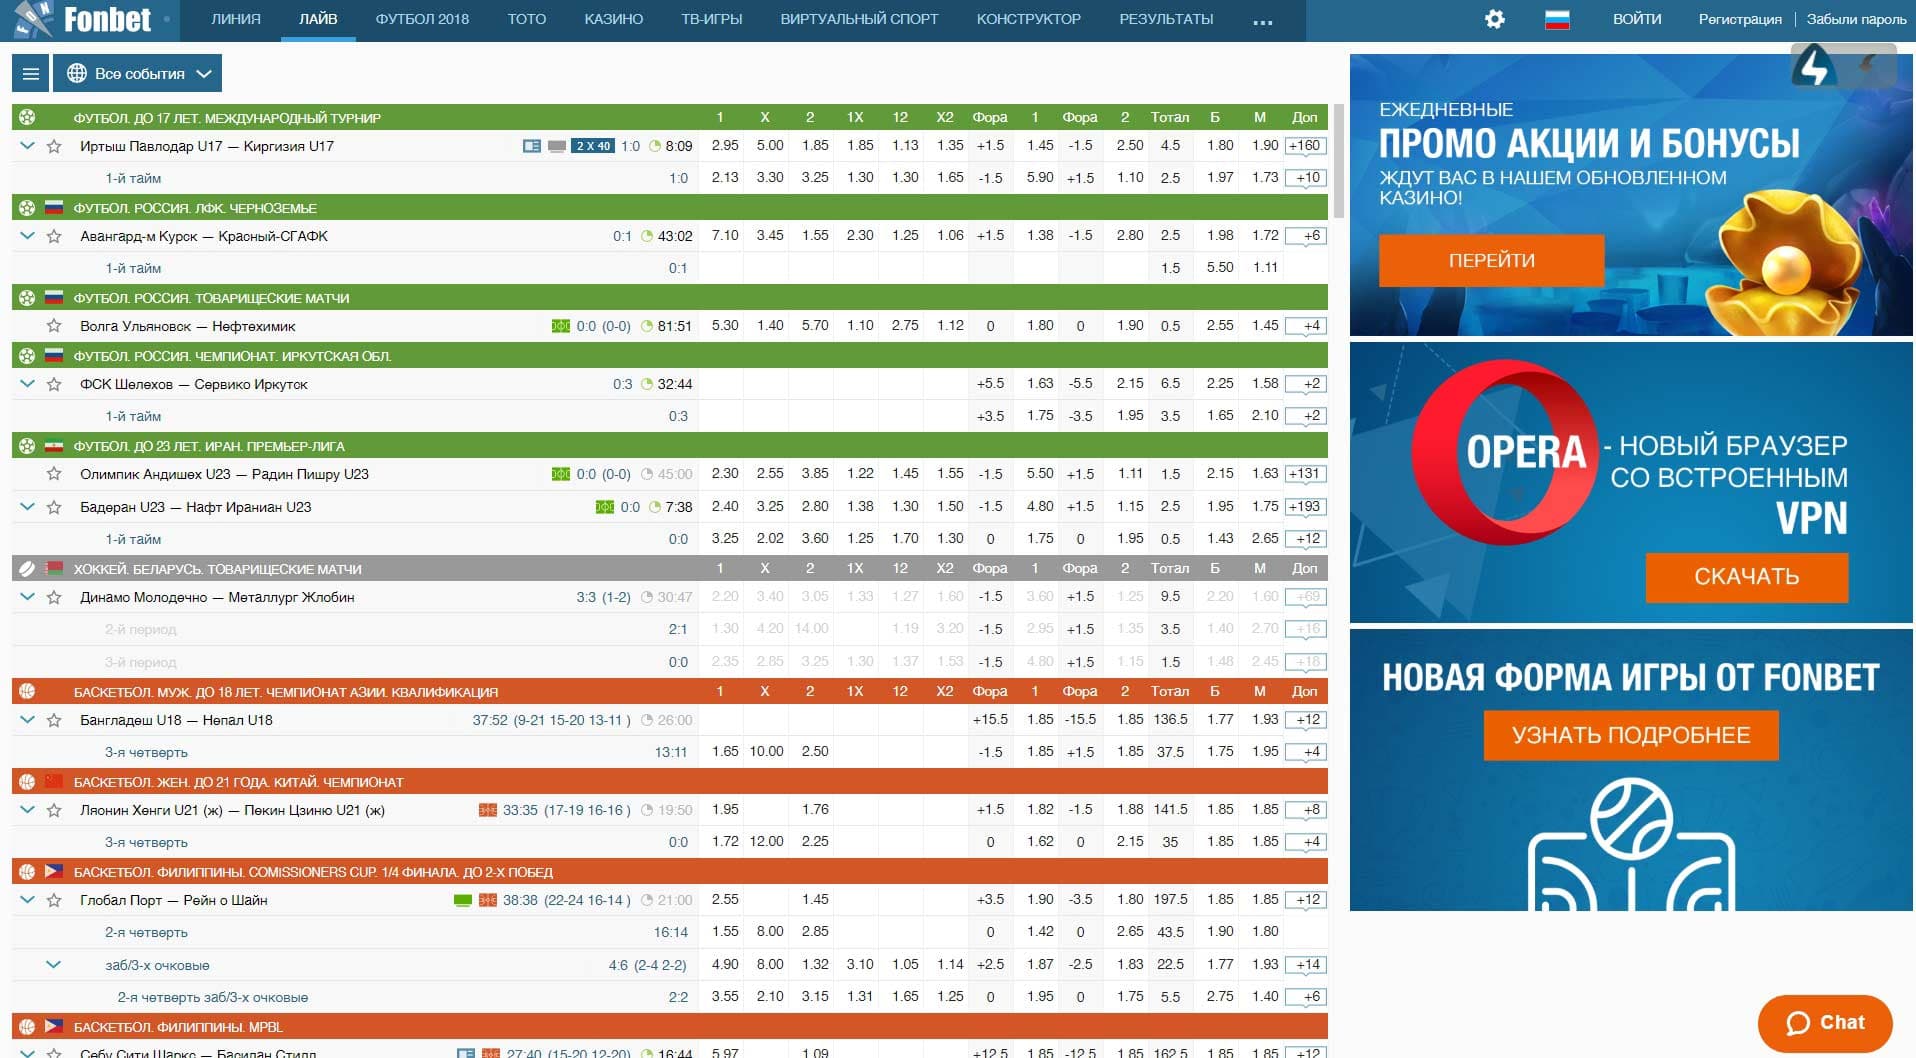The height and width of the screenshot is (1058, 1916).
Task: Open the Chat widget
Action: pos(1825,1023)
